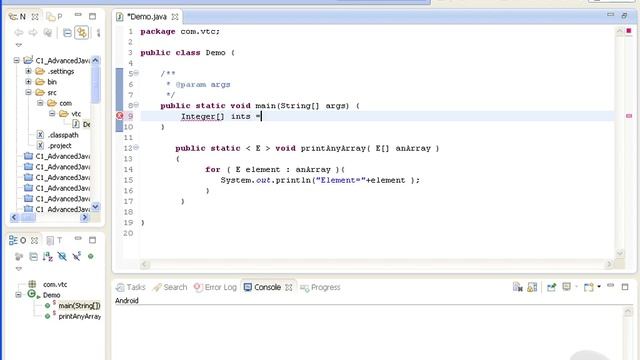640x360 pixels.
Task: Open the Outline view menu triangle
Action: 19,269
